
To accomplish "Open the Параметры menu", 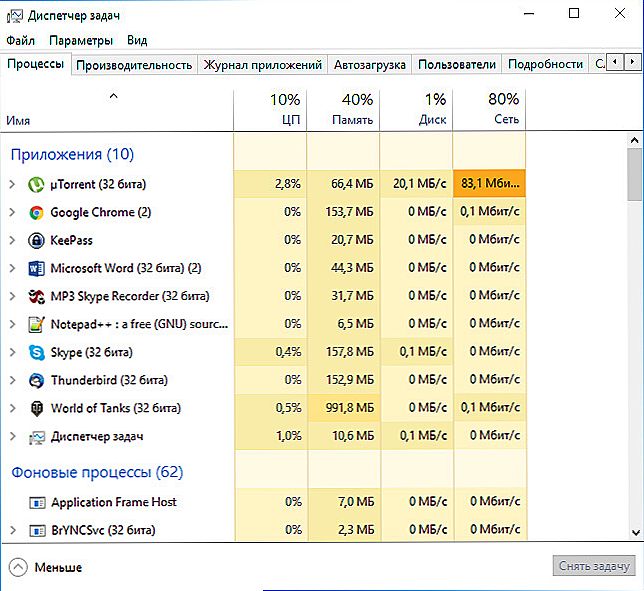I will 80,41.
